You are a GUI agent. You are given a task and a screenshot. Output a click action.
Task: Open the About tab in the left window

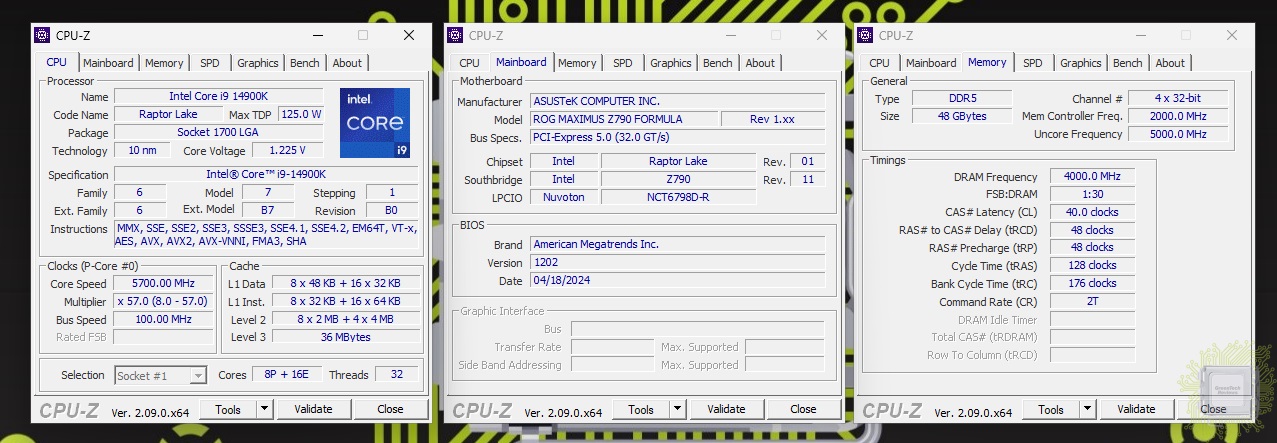tap(347, 63)
